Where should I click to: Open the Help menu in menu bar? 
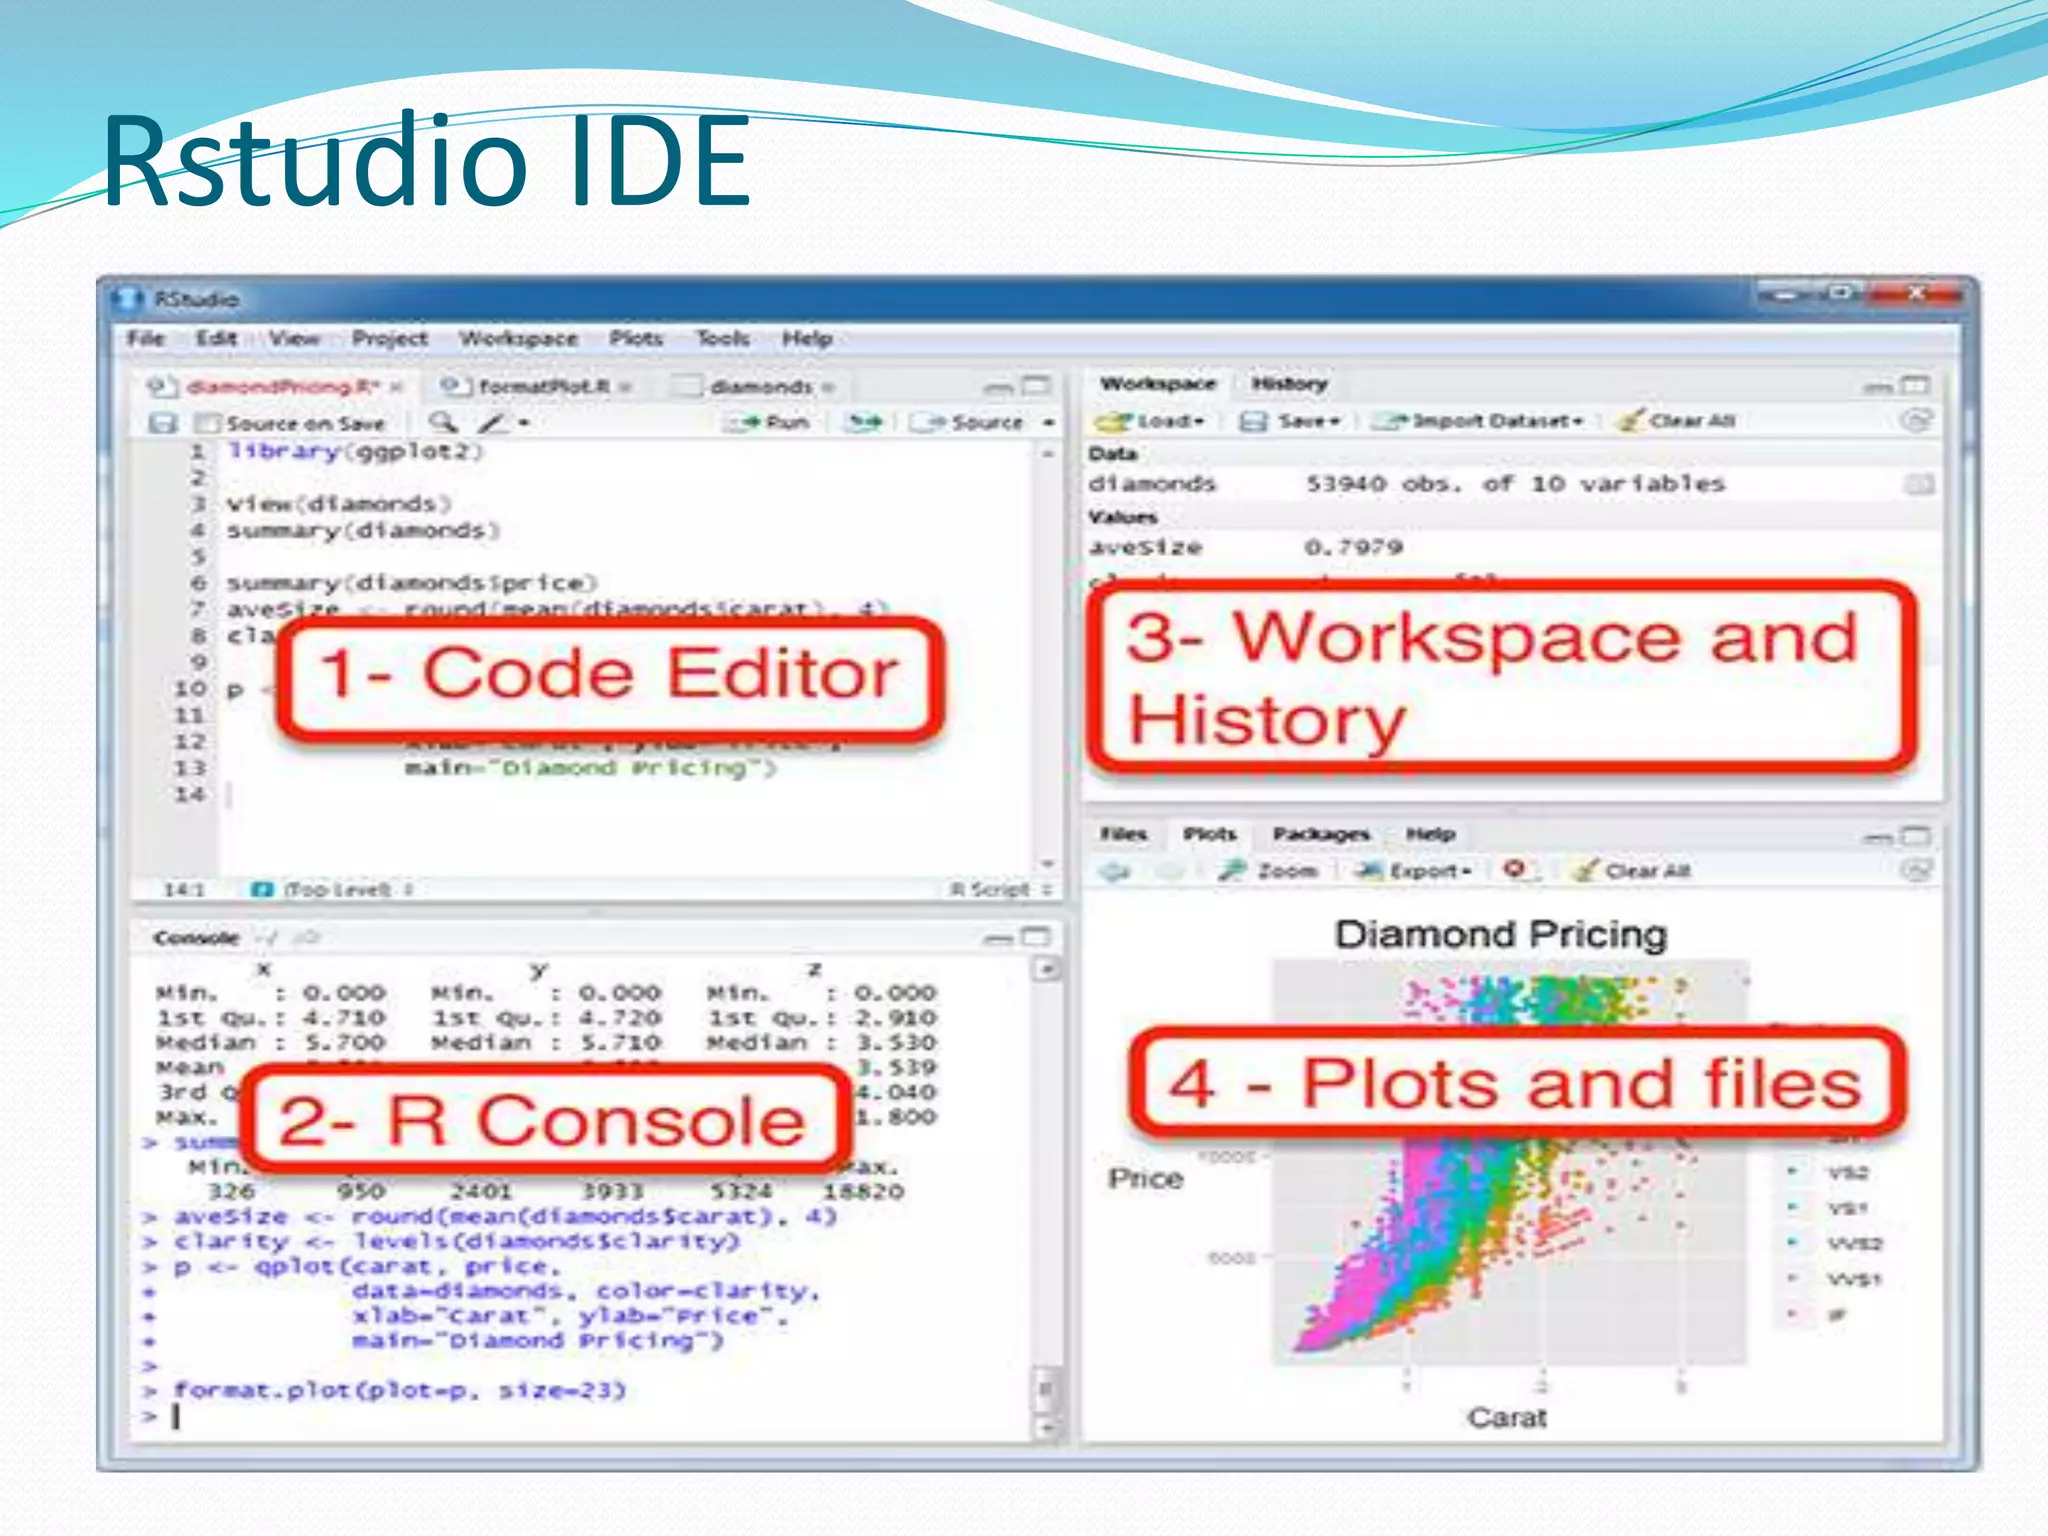point(807,338)
